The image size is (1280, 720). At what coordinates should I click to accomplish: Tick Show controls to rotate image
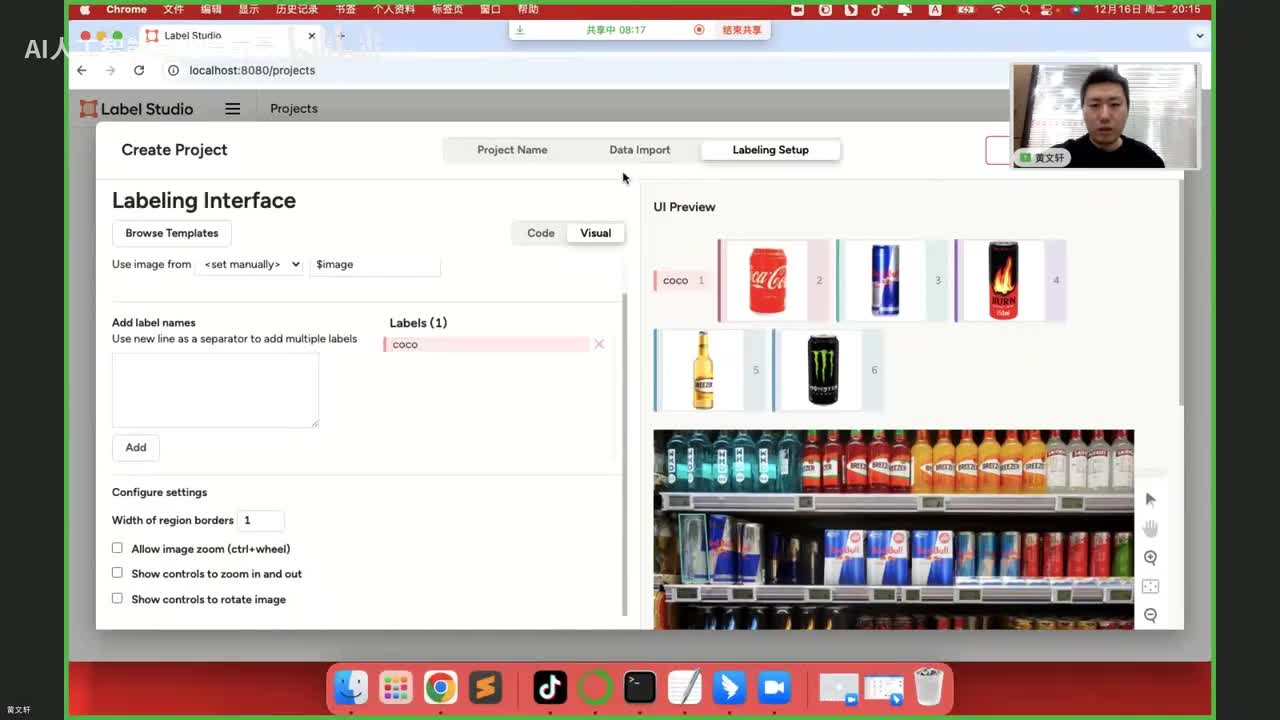tap(117, 598)
